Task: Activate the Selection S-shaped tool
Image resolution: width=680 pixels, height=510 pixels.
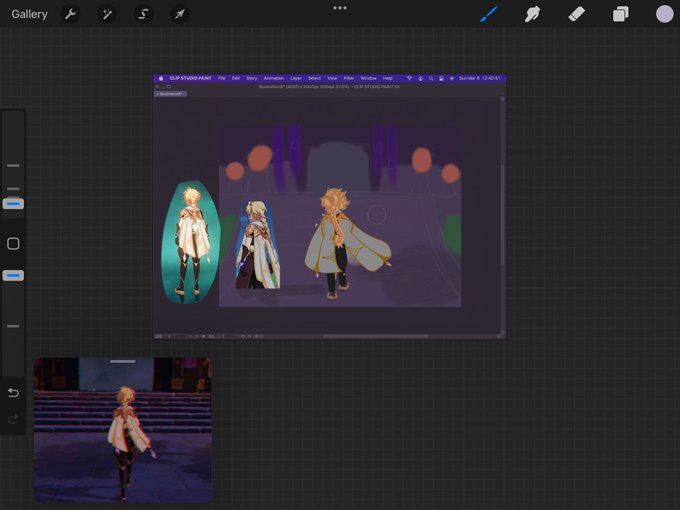Action: 143,14
